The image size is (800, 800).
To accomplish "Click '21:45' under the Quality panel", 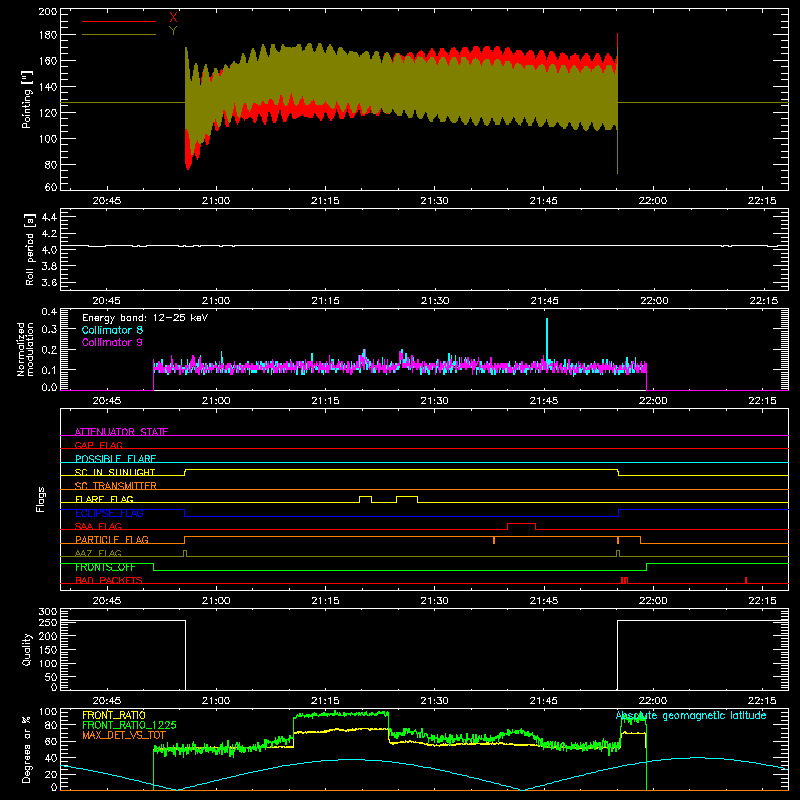I will pyautogui.click(x=544, y=701).
